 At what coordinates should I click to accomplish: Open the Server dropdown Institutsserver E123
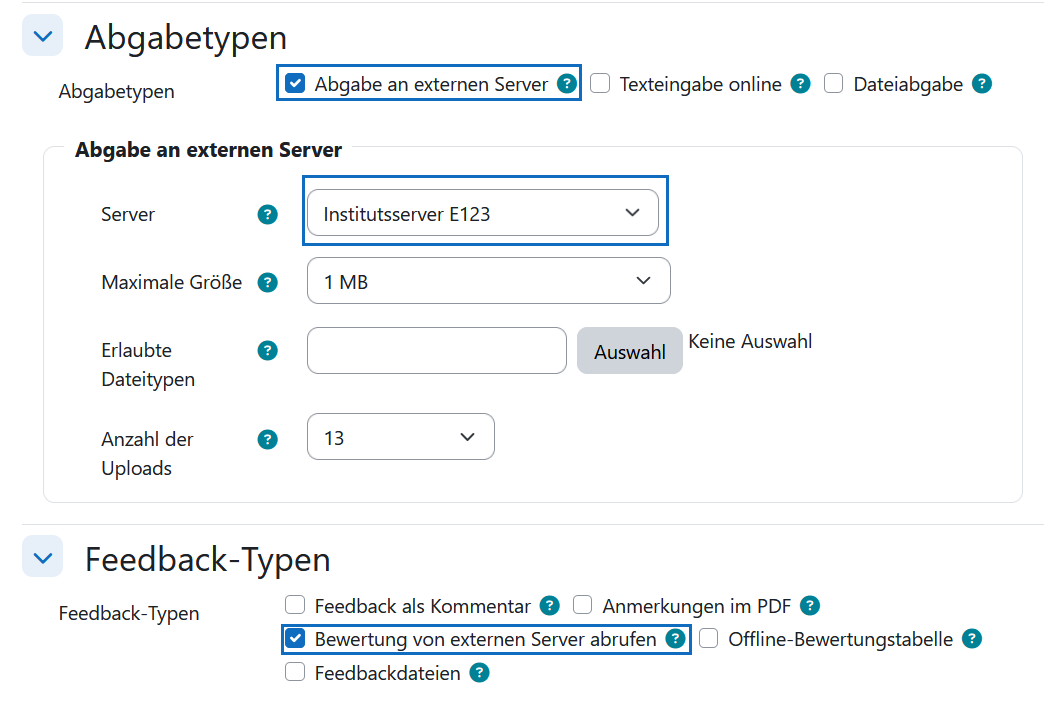[x=483, y=213]
